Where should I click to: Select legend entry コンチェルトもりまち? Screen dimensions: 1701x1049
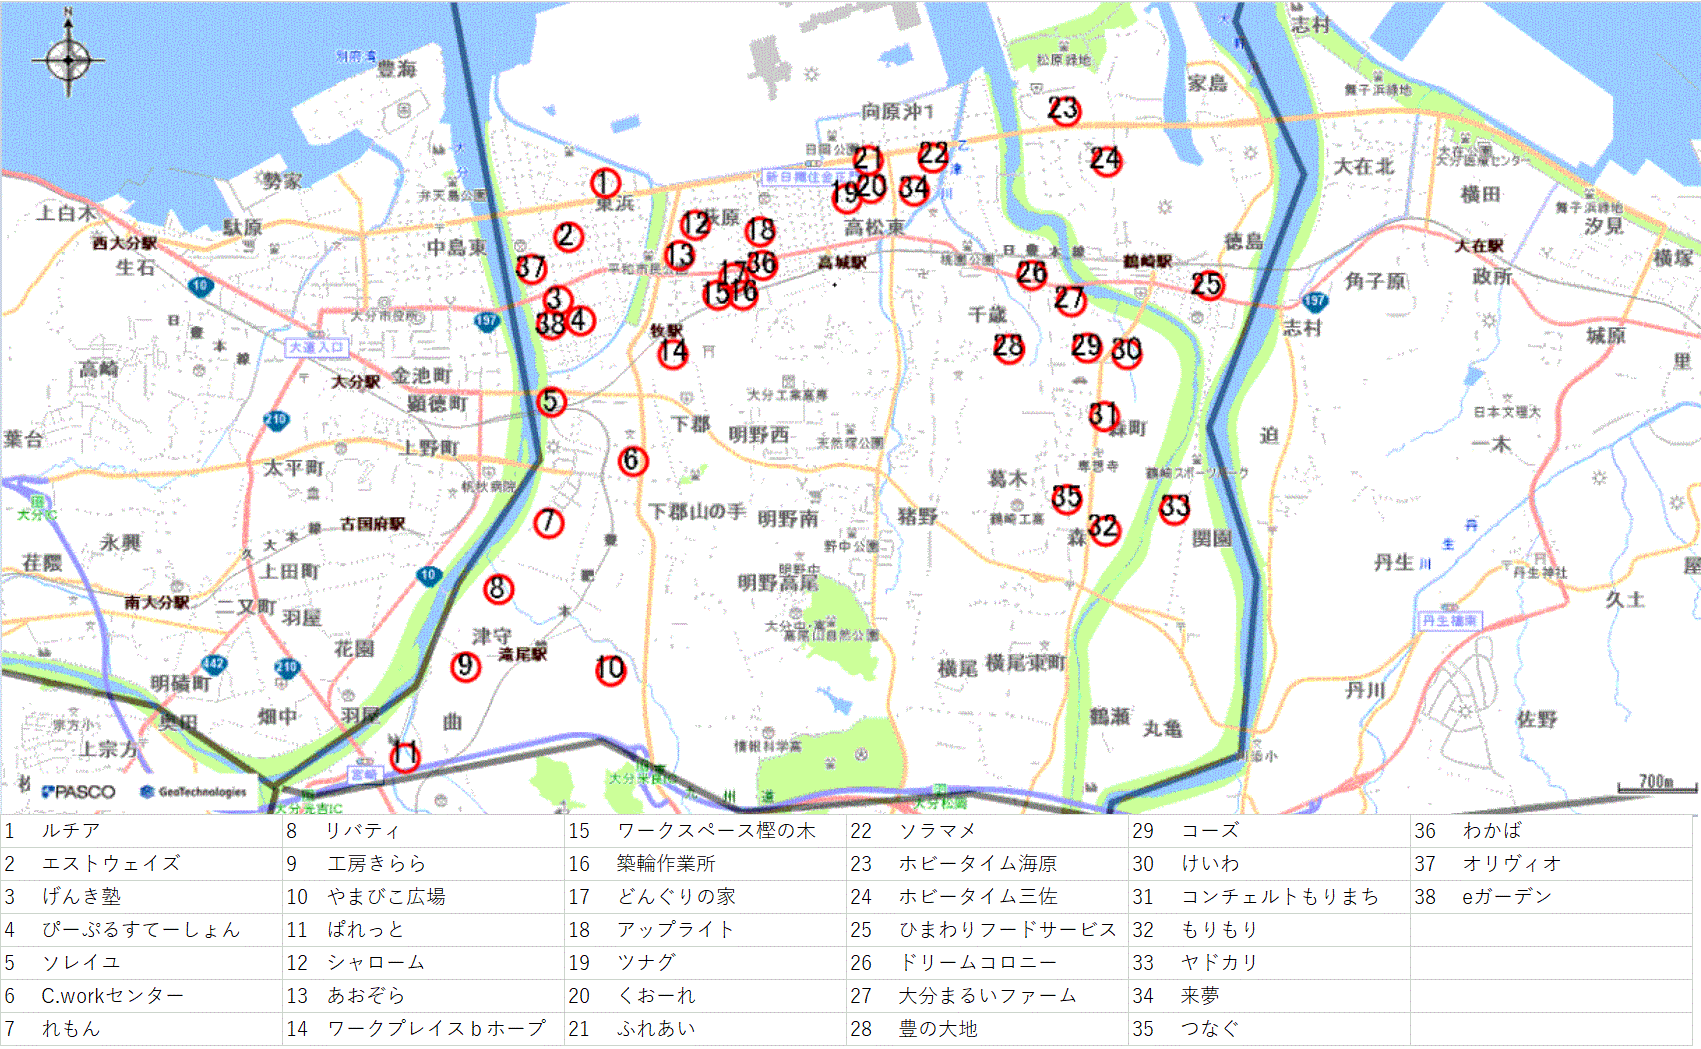(1280, 896)
